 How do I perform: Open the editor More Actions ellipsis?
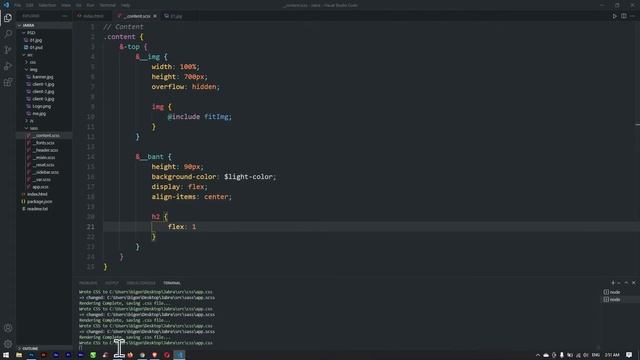[632, 16]
